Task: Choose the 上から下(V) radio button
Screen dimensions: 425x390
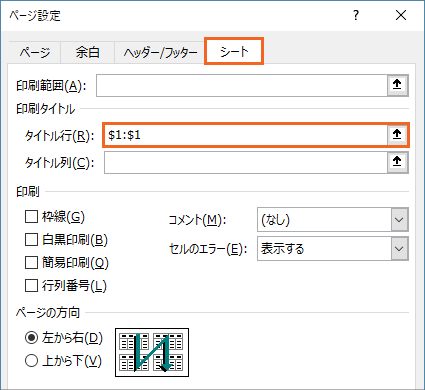Action: (31, 361)
